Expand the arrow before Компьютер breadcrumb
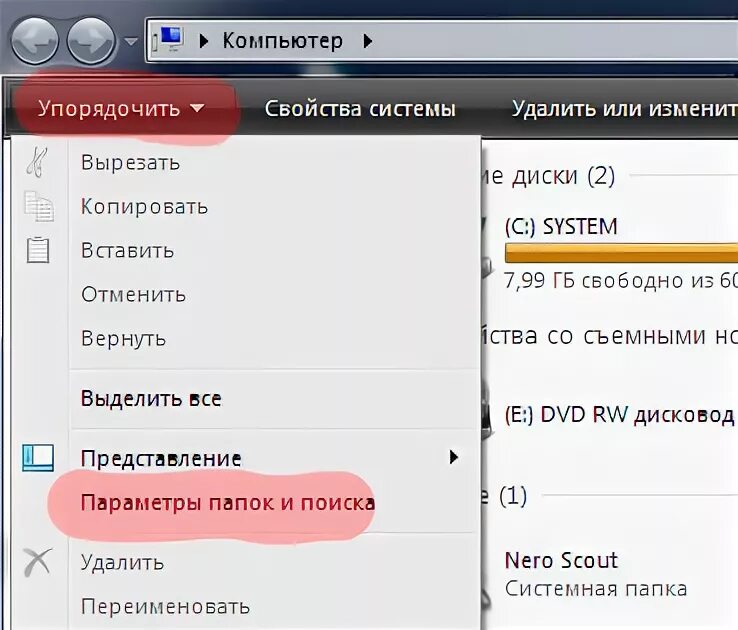Viewport: 738px width, 630px height. click(x=203, y=41)
